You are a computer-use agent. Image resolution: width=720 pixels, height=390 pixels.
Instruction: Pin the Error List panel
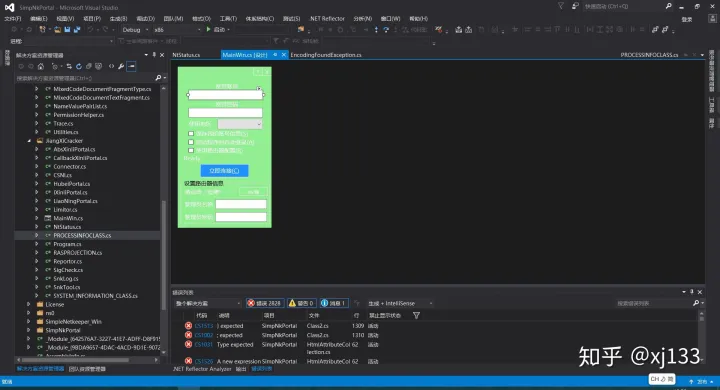point(692,292)
